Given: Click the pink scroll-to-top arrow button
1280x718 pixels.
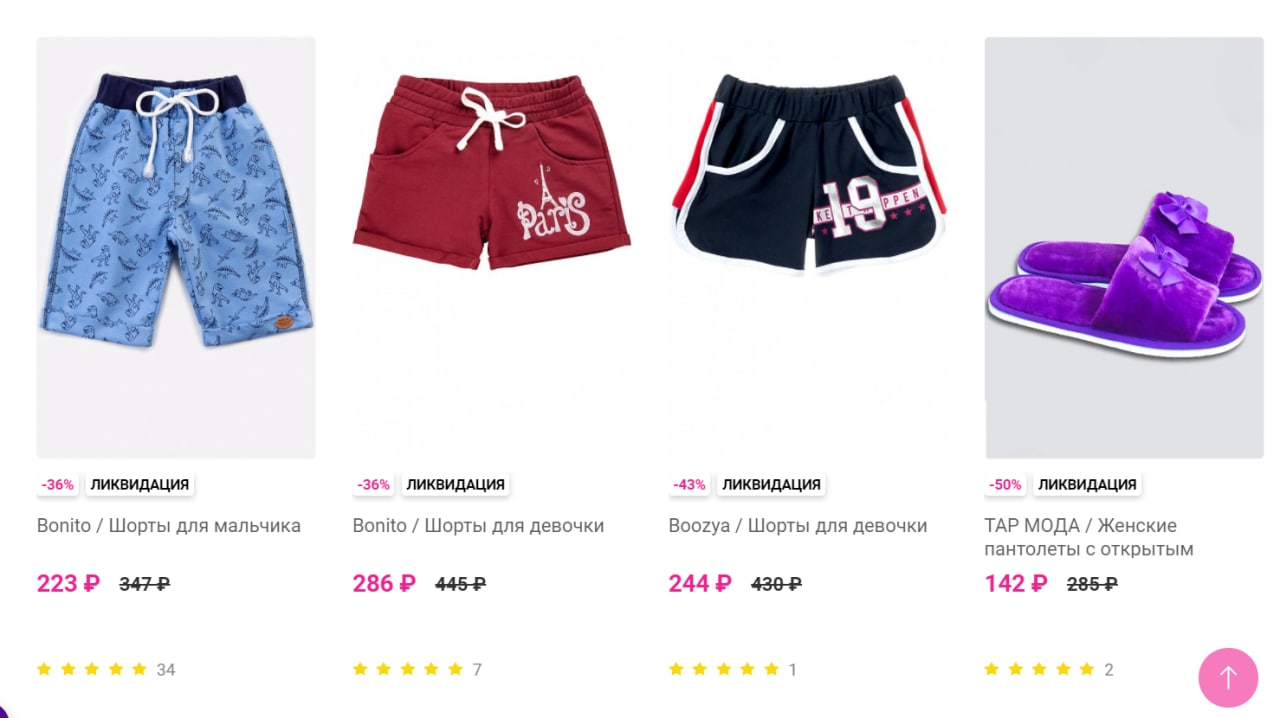Looking at the screenshot, I should coord(1228,678).
